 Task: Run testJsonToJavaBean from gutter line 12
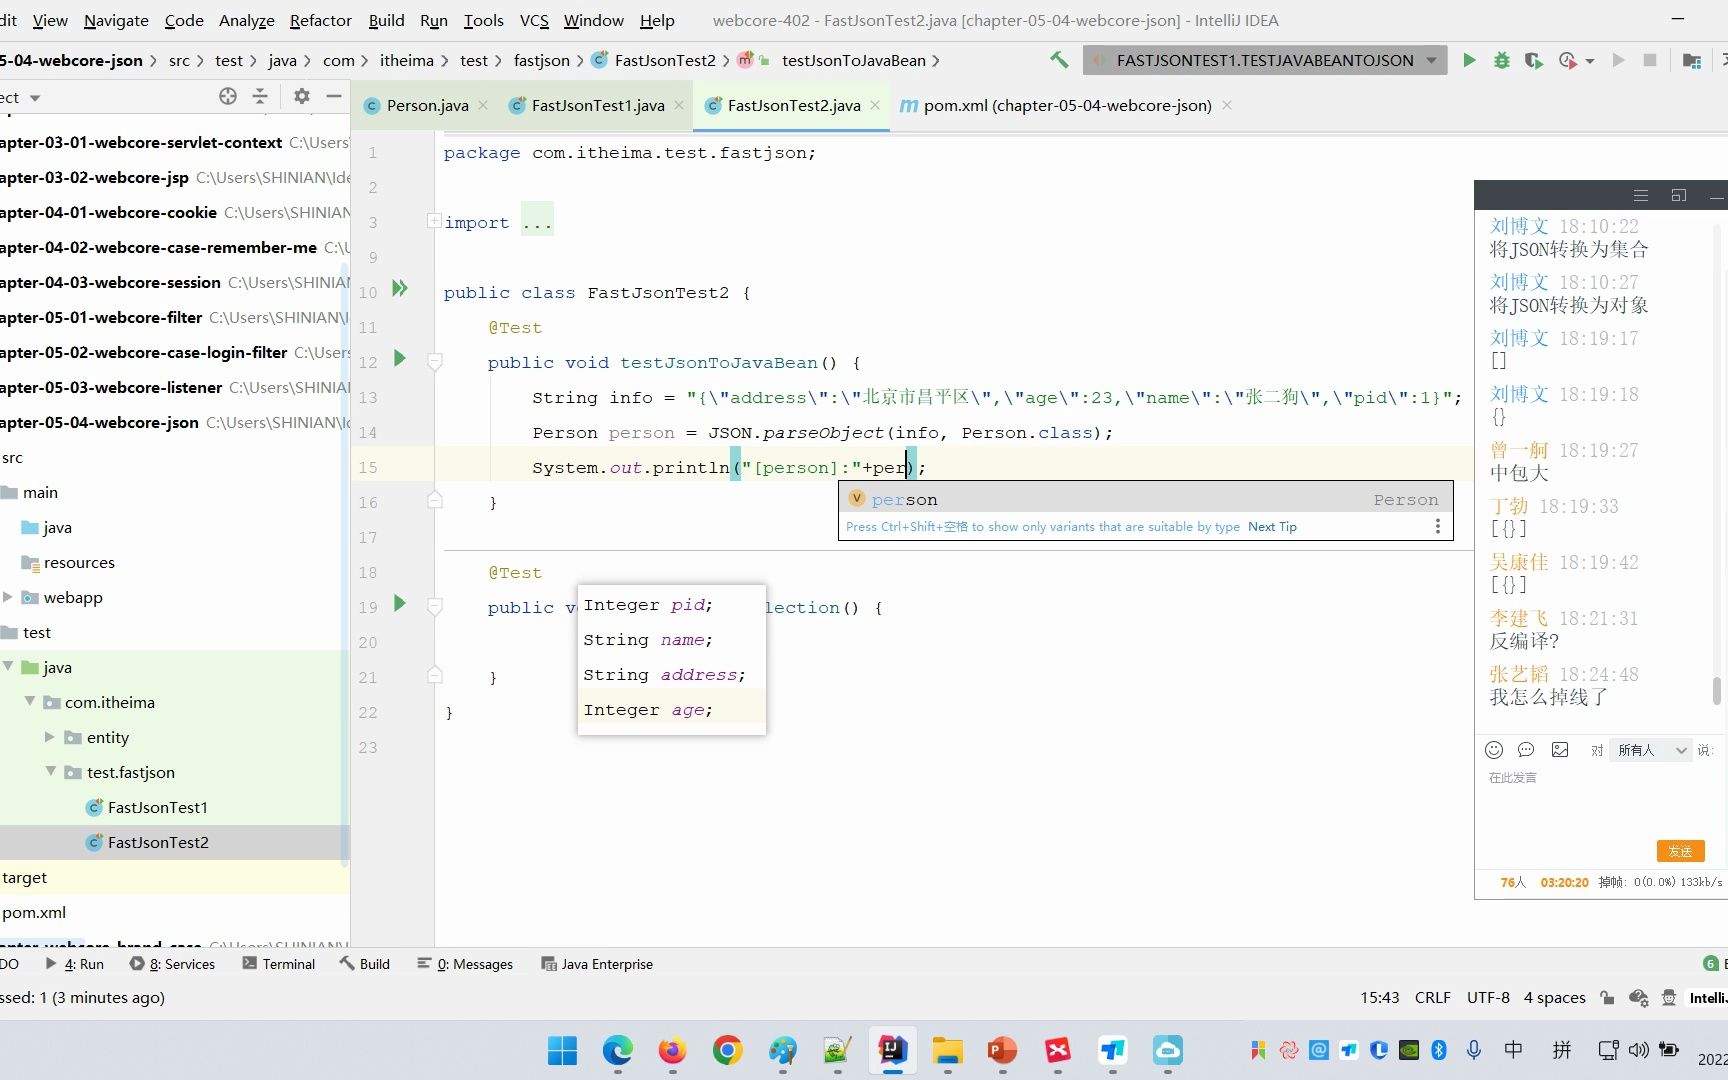[x=400, y=358]
